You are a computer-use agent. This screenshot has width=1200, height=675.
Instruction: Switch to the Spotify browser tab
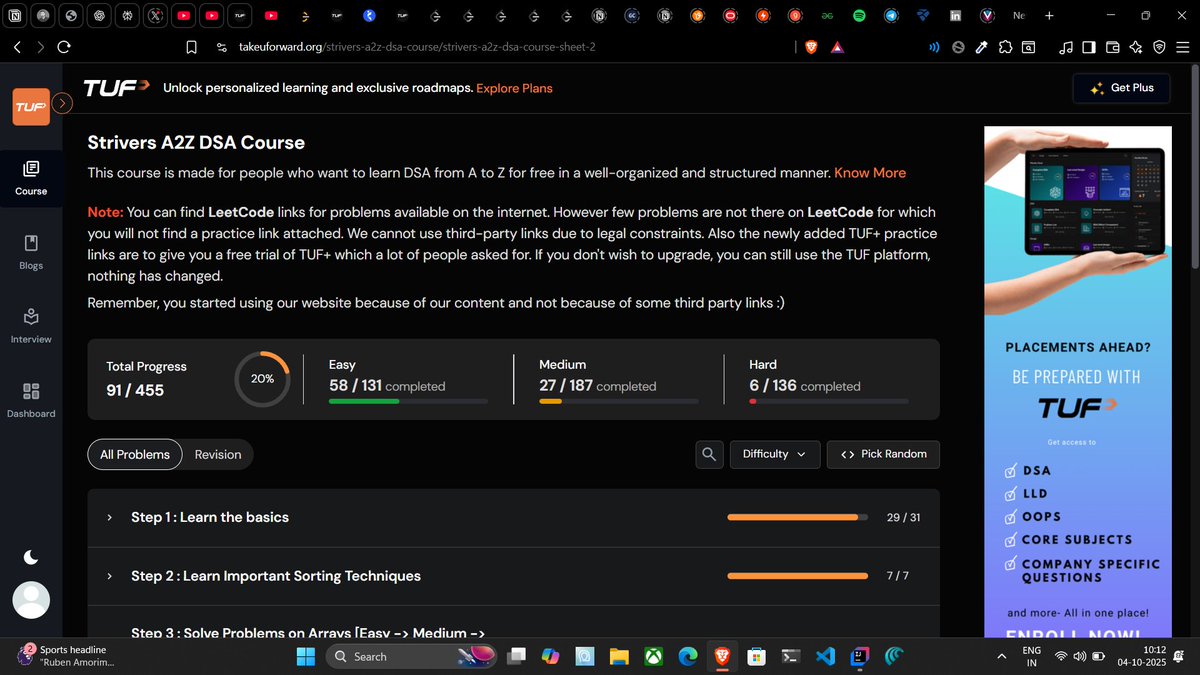pos(858,15)
